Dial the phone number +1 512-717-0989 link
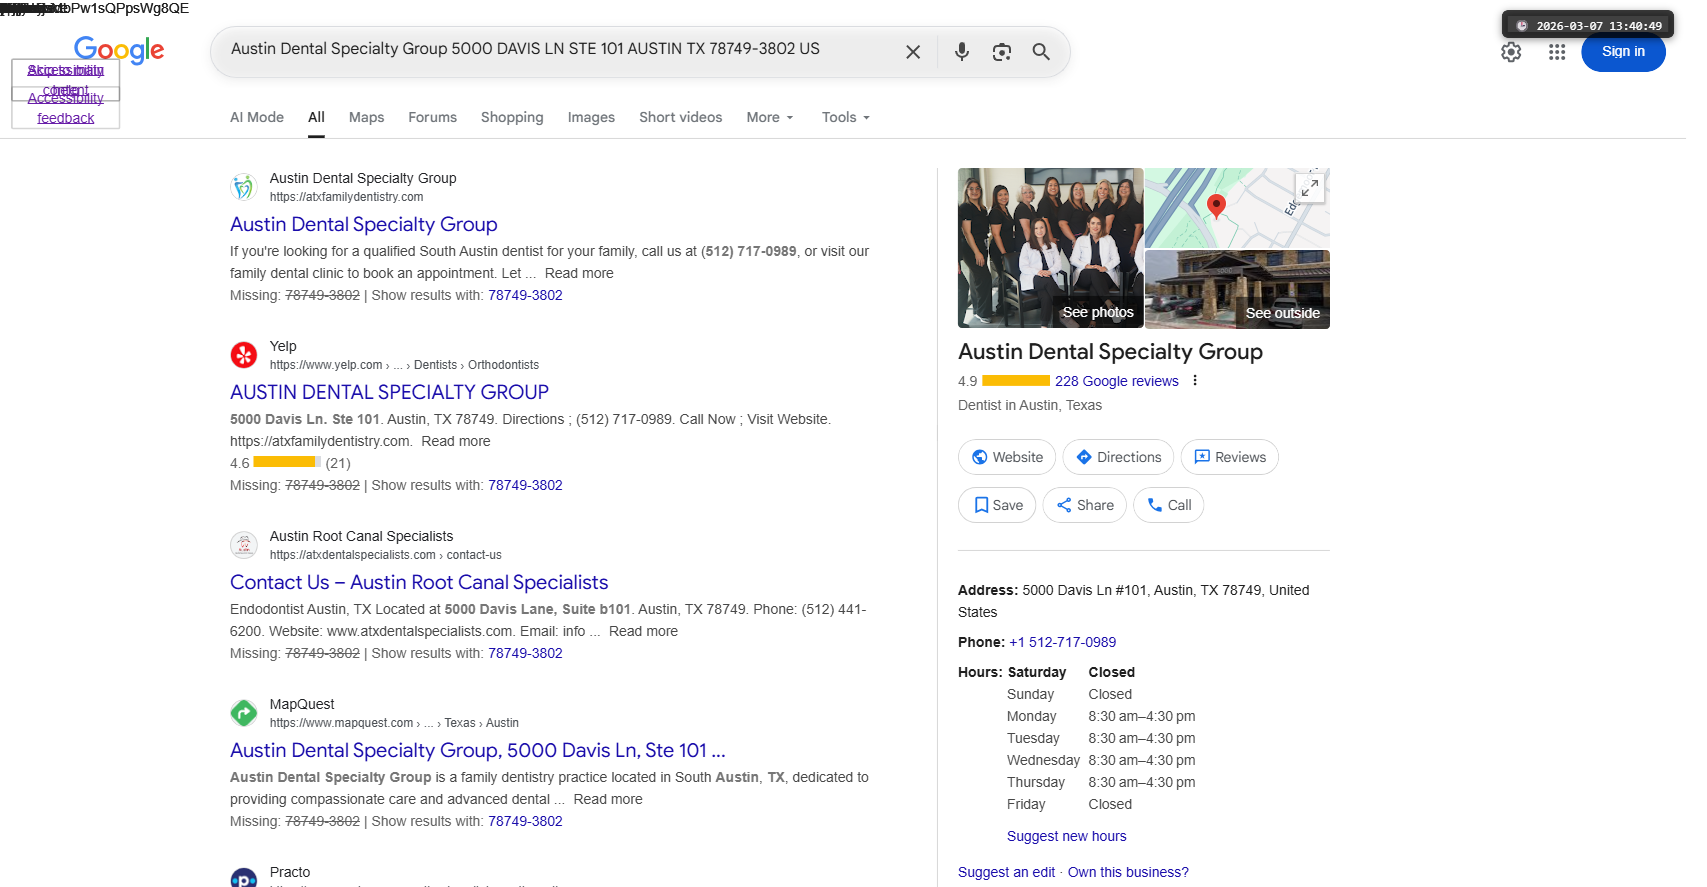 pyautogui.click(x=1062, y=642)
